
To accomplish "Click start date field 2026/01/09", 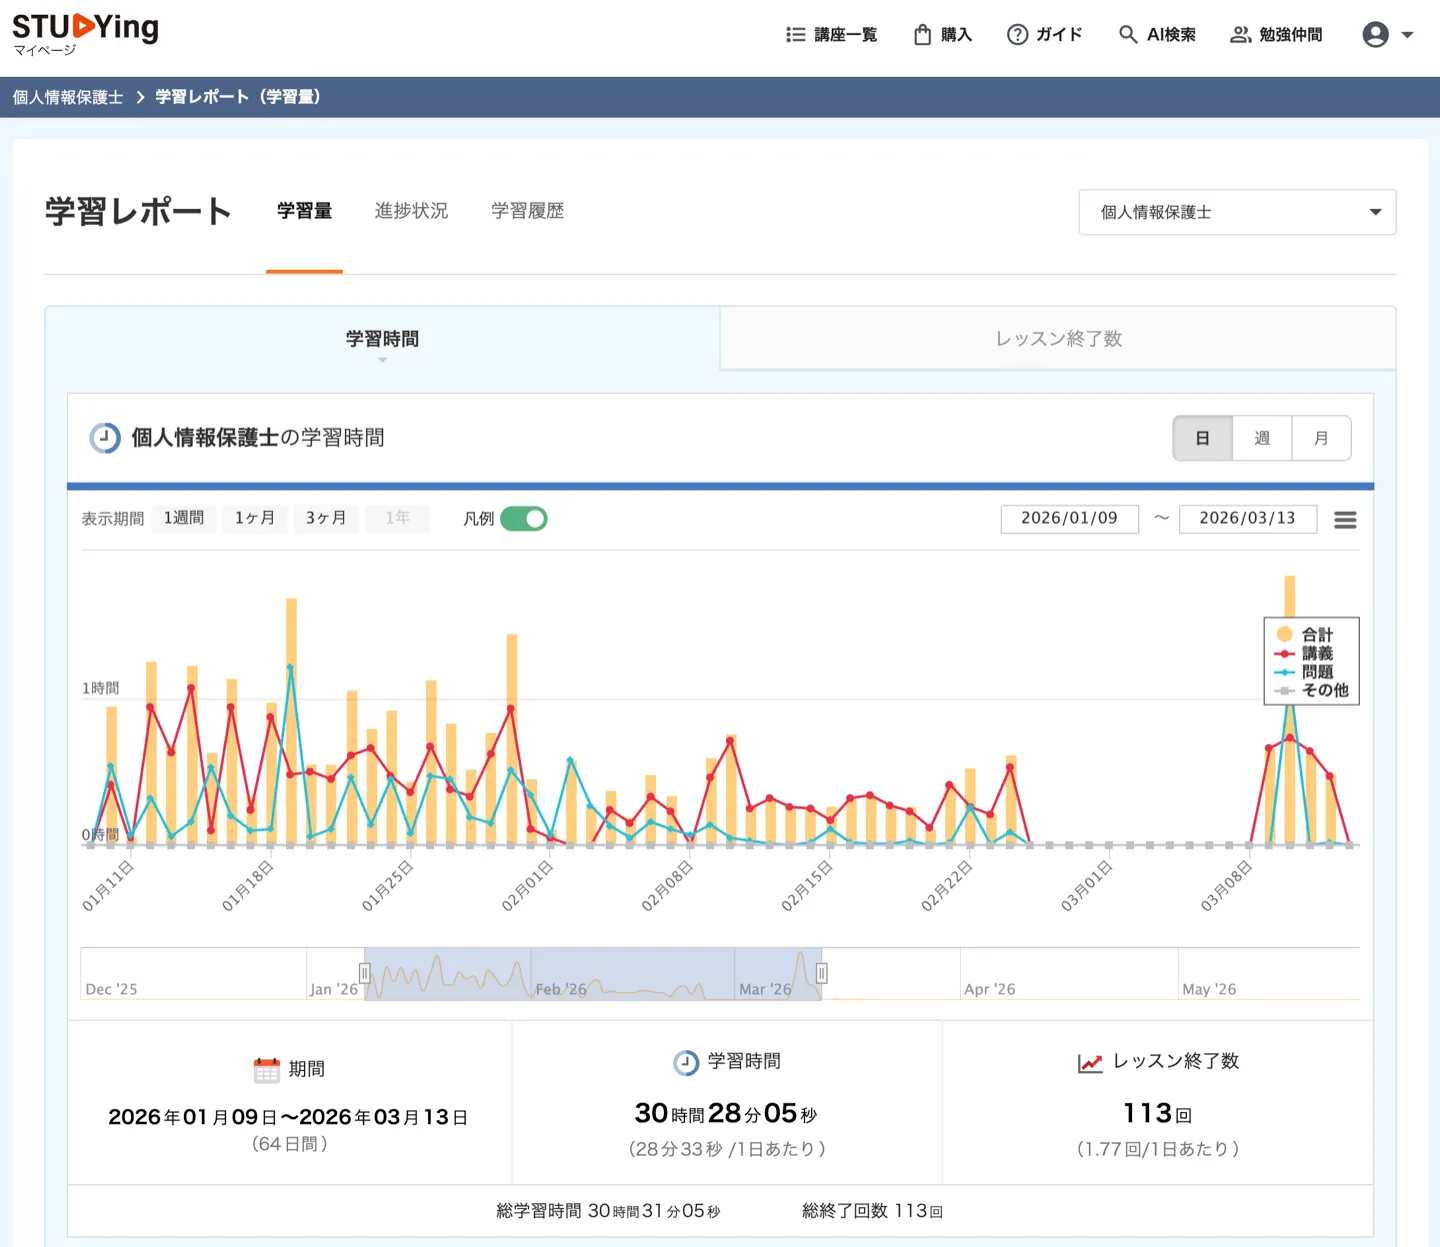I will pyautogui.click(x=1069, y=519).
